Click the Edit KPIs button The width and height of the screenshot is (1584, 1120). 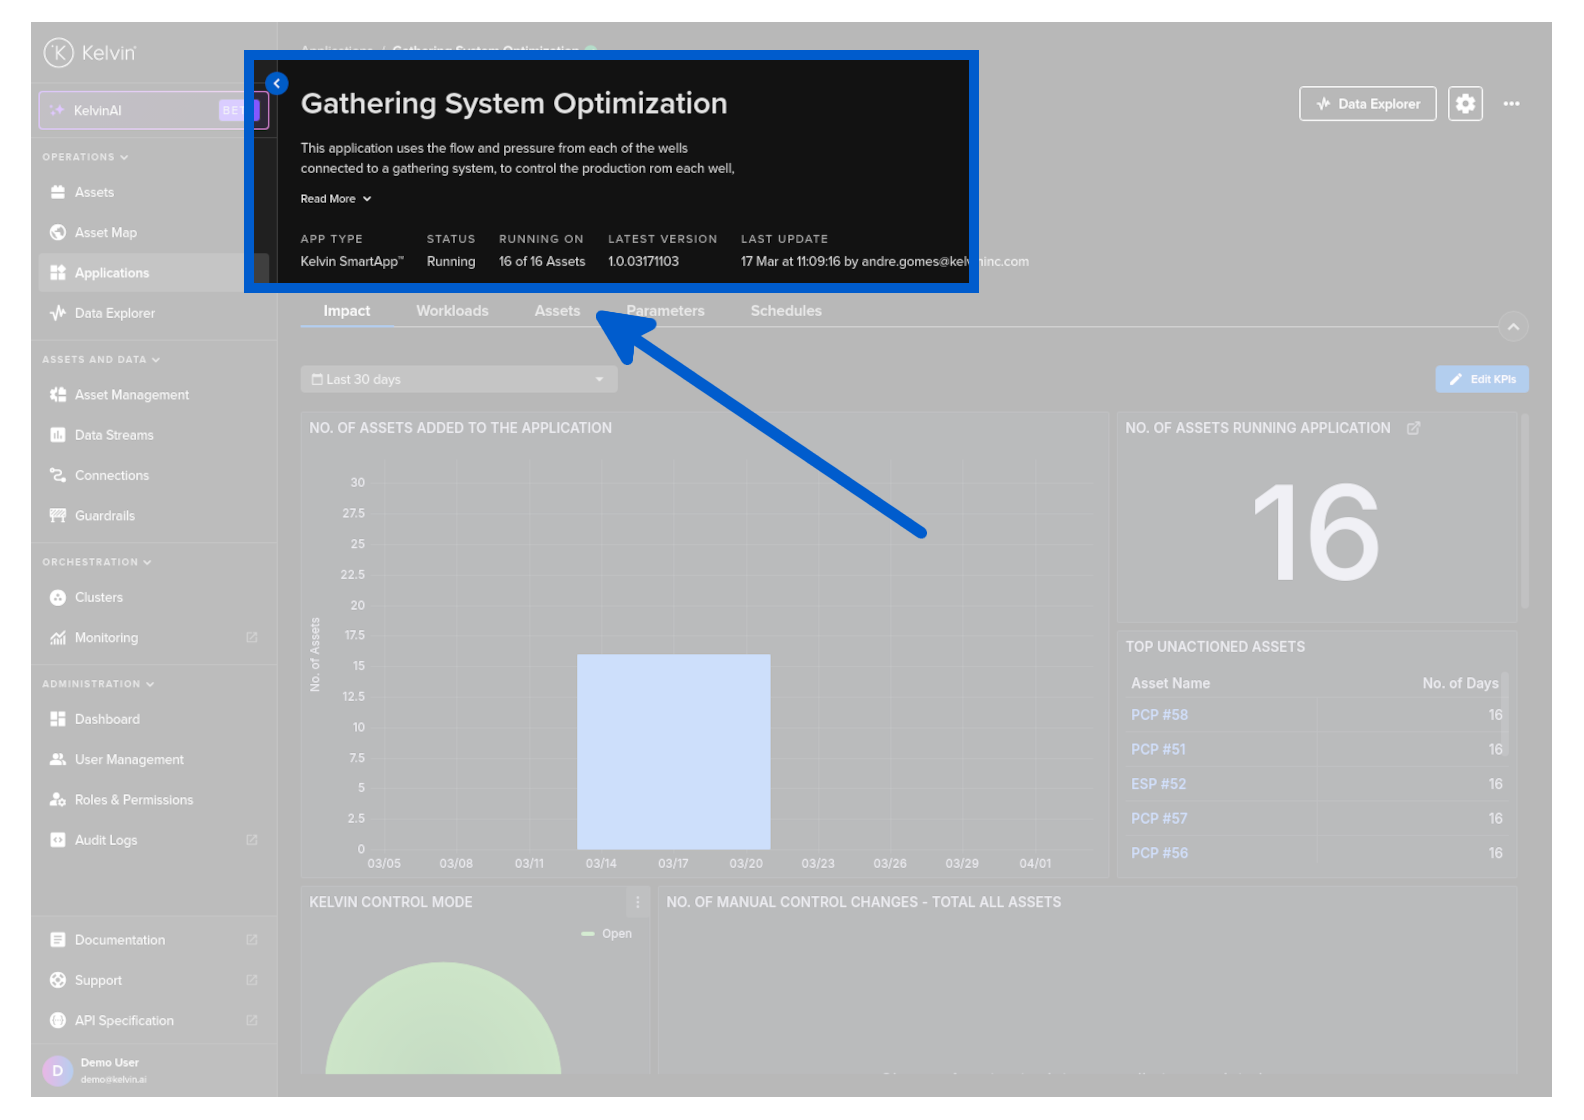coord(1481,380)
